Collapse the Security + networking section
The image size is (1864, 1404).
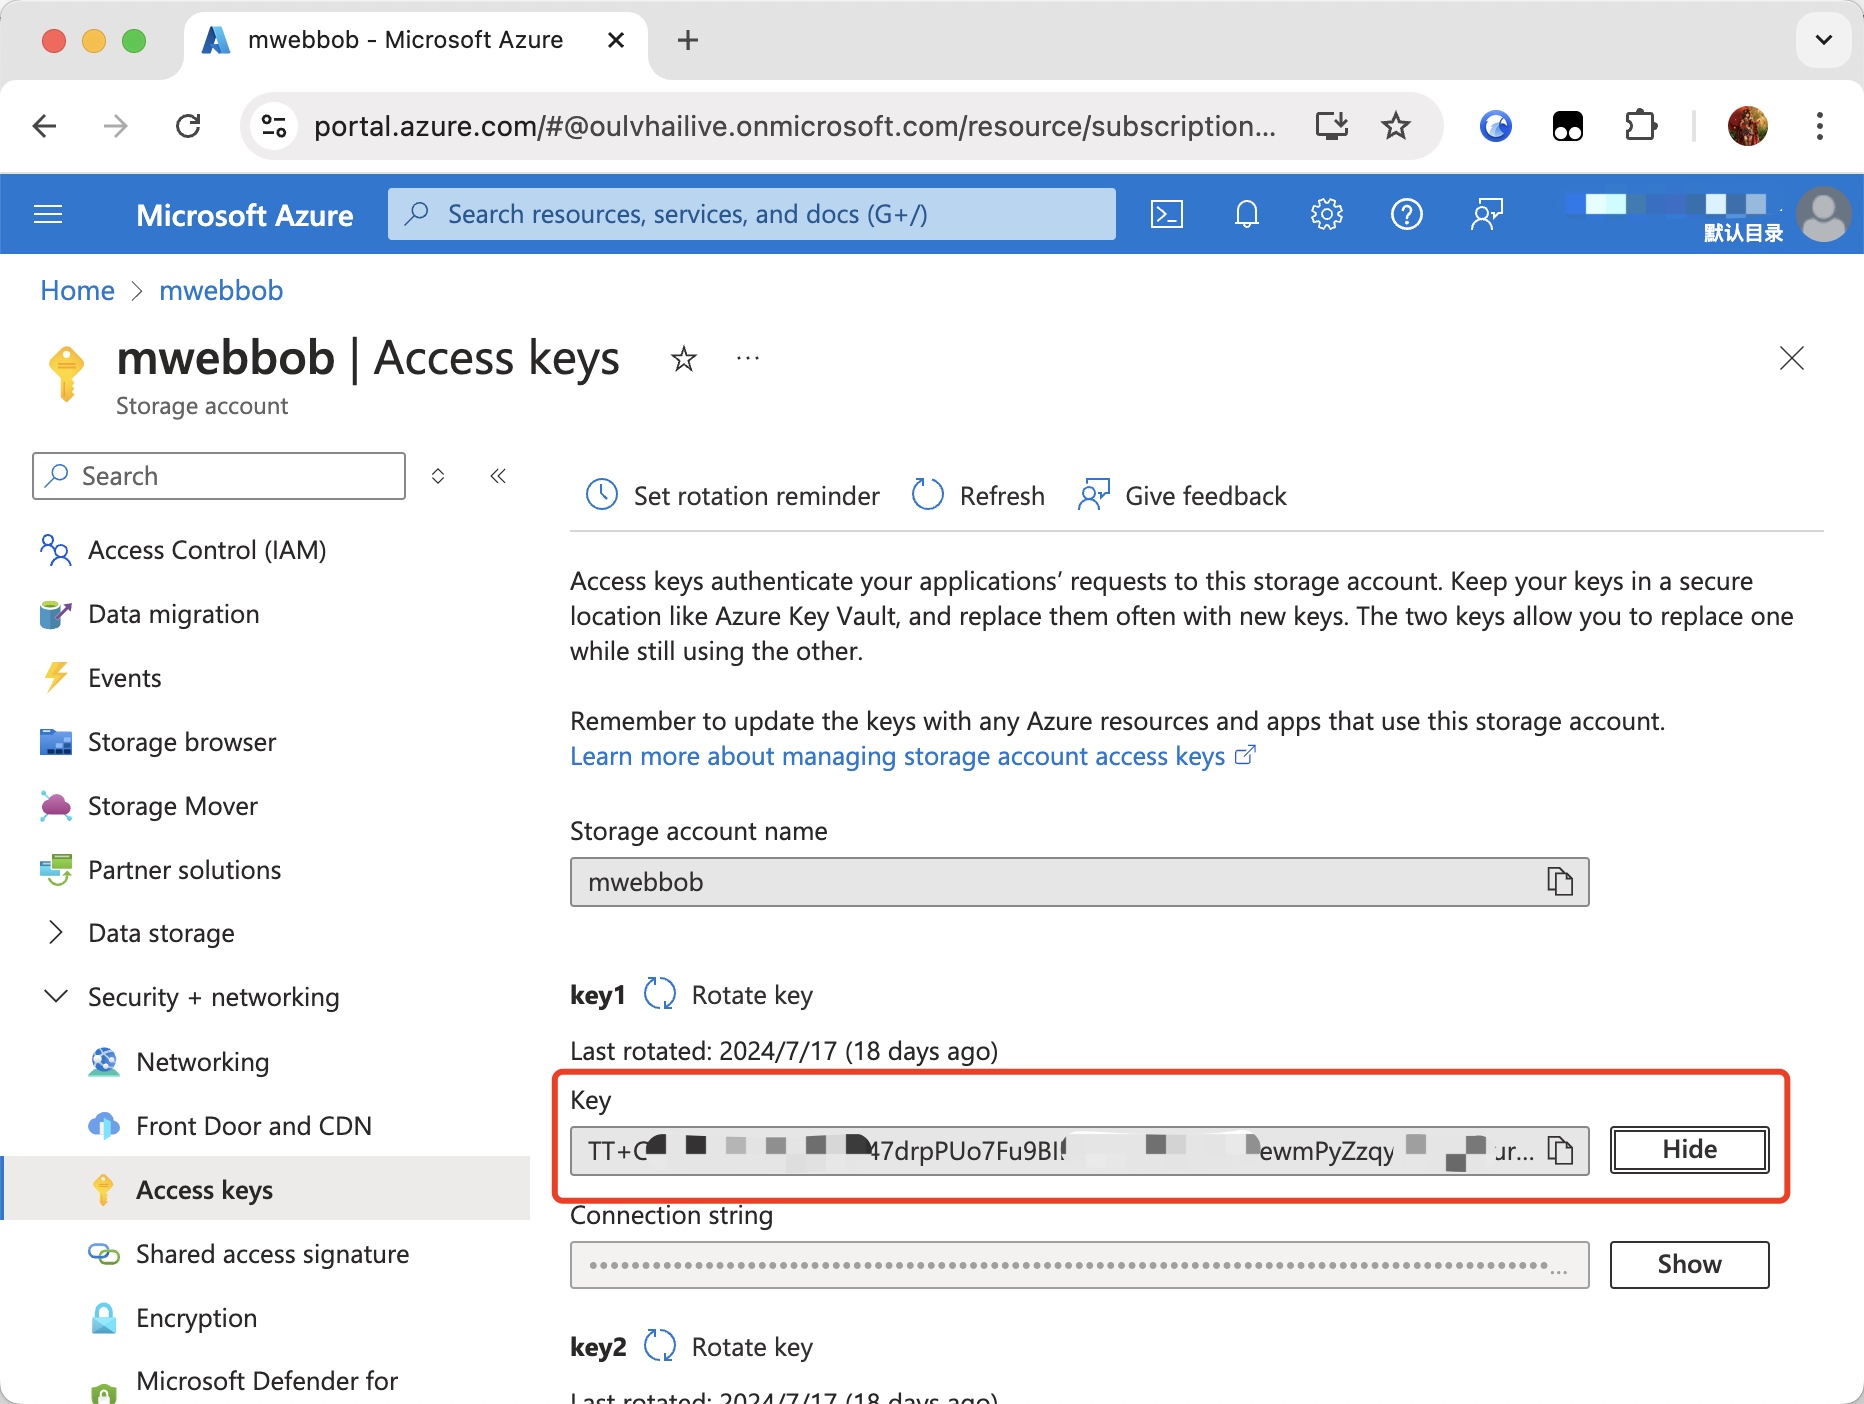57,997
